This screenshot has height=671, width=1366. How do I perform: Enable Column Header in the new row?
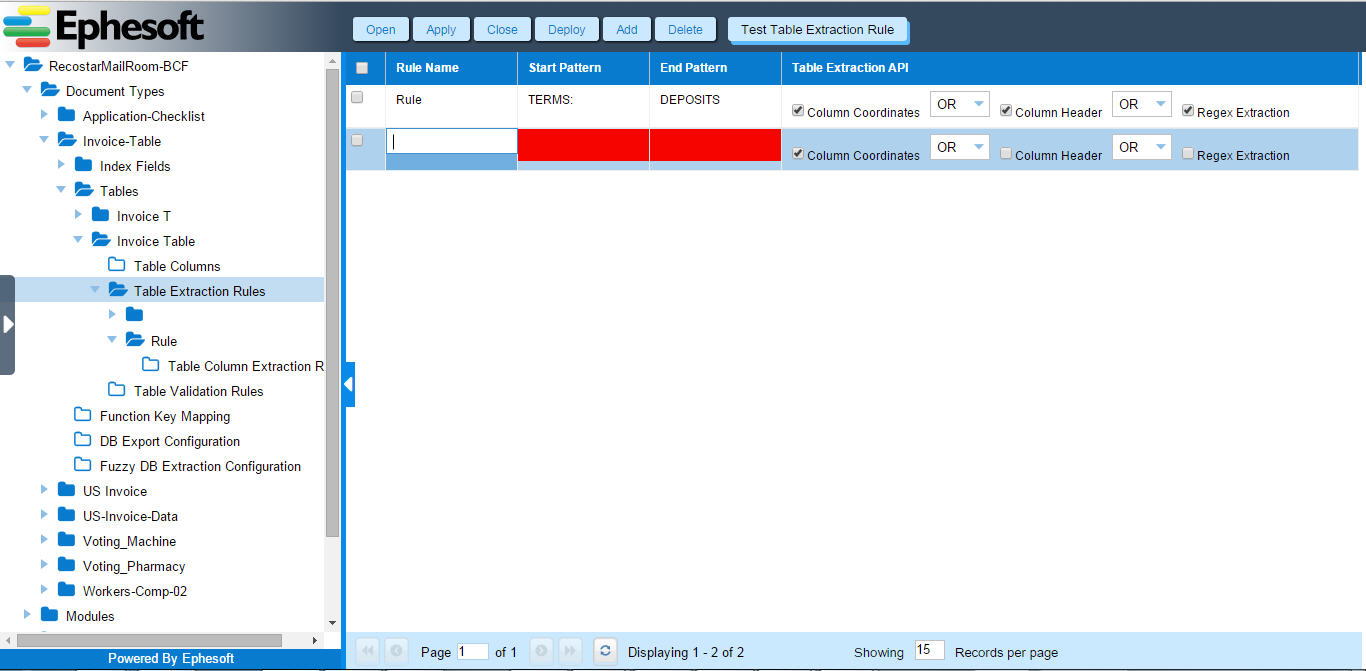coord(1006,154)
